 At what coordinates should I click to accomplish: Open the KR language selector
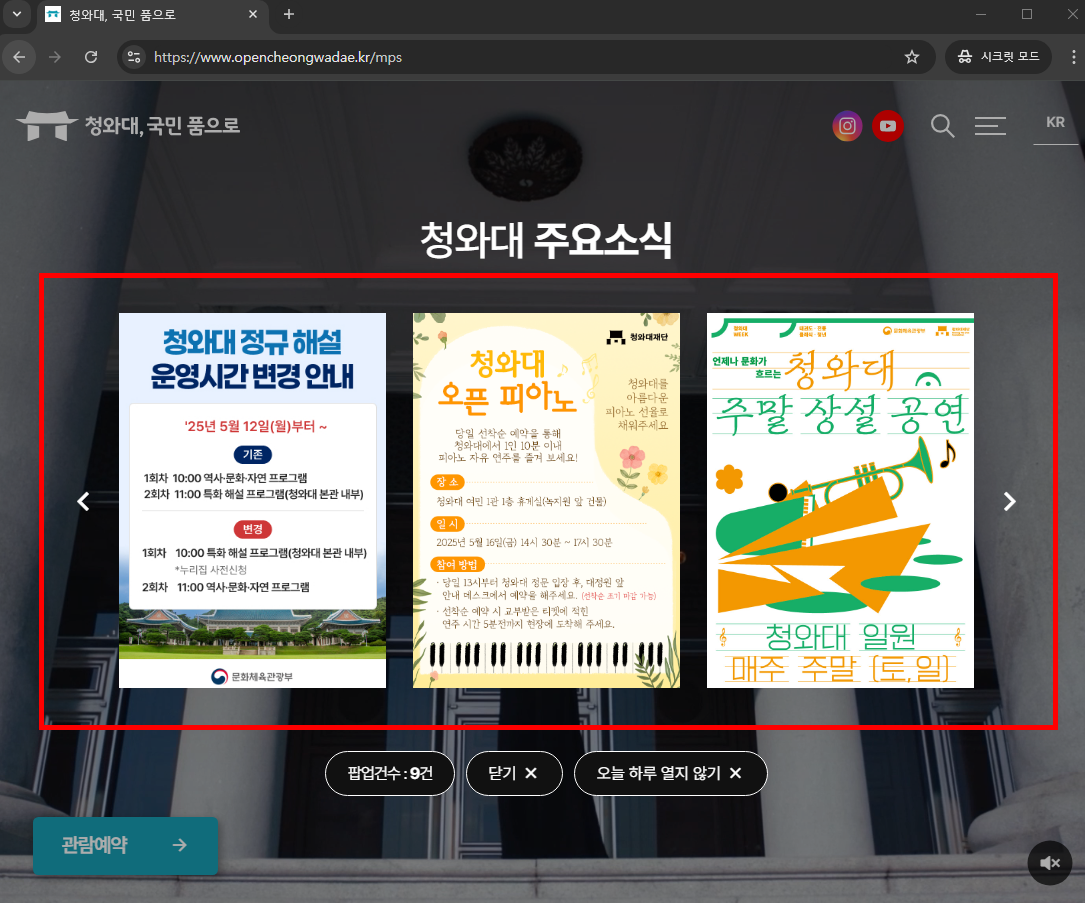[1055, 121]
